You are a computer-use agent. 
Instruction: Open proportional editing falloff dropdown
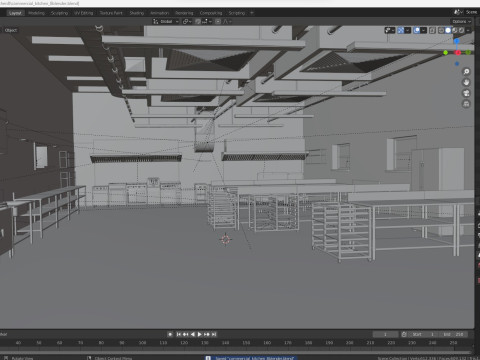(227, 22)
